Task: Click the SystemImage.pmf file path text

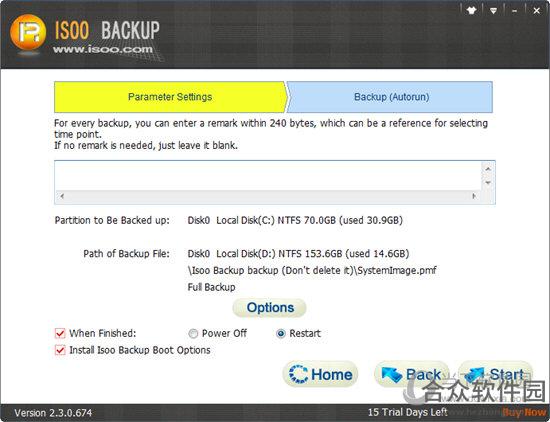Action: pyautogui.click(x=312, y=270)
